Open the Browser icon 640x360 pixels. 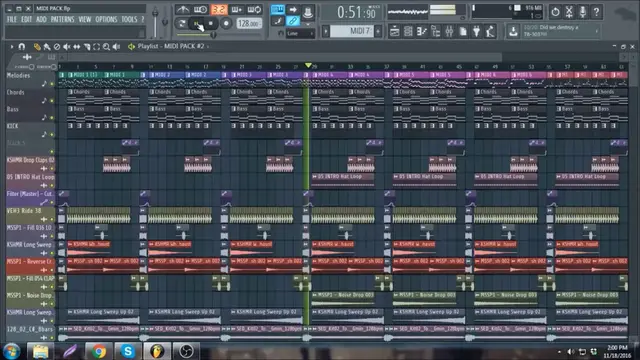pyautogui.click(x=436, y=31)
